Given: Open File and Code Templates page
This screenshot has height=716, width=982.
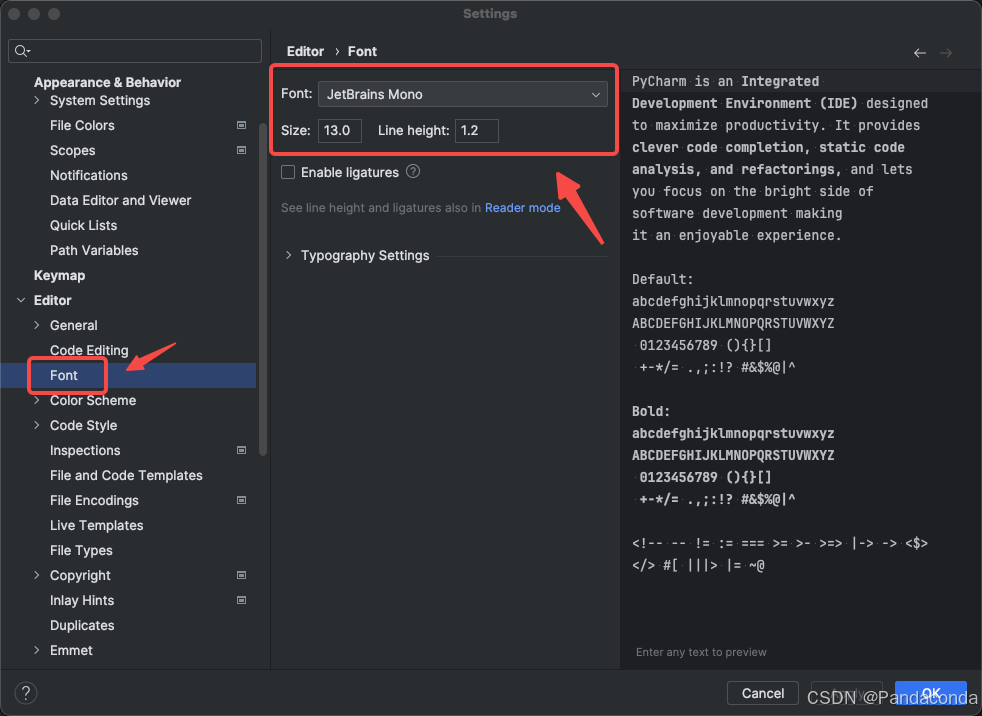Looking at the screenshot, I should click(126, 475).
